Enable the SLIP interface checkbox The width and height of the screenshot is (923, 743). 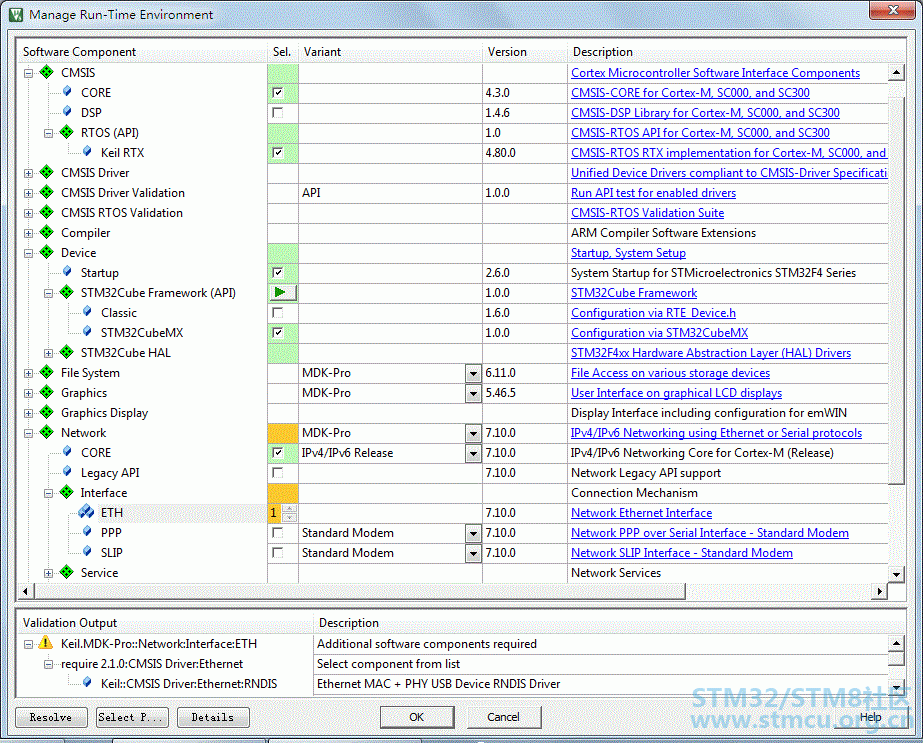(278, 553)
